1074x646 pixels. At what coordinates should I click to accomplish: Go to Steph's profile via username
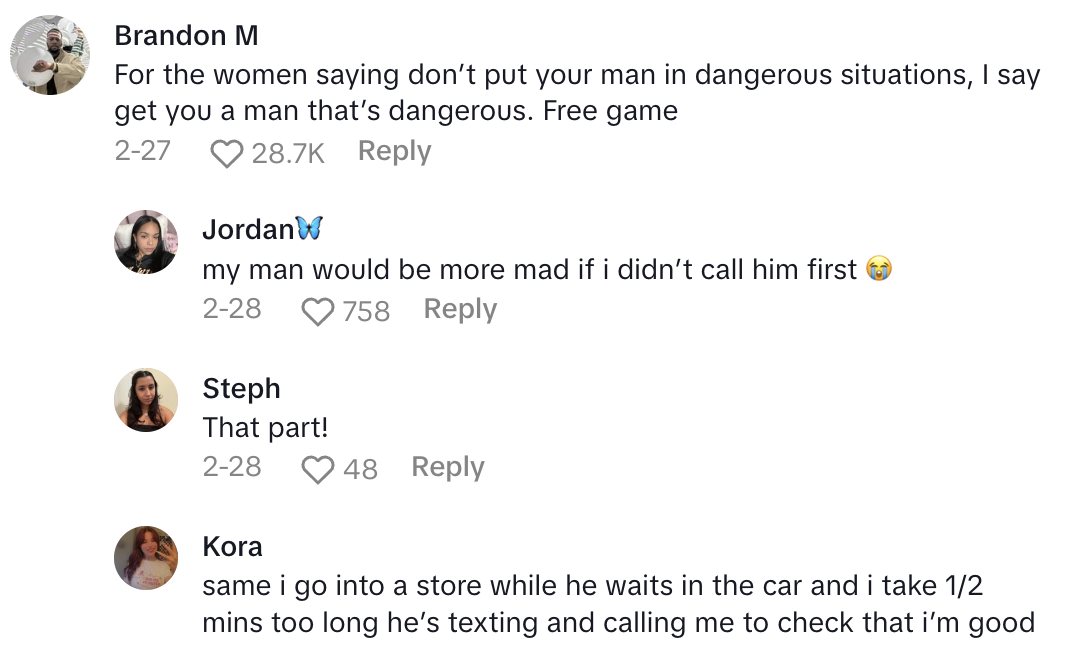pyautogui.click(x=241, y=388)
